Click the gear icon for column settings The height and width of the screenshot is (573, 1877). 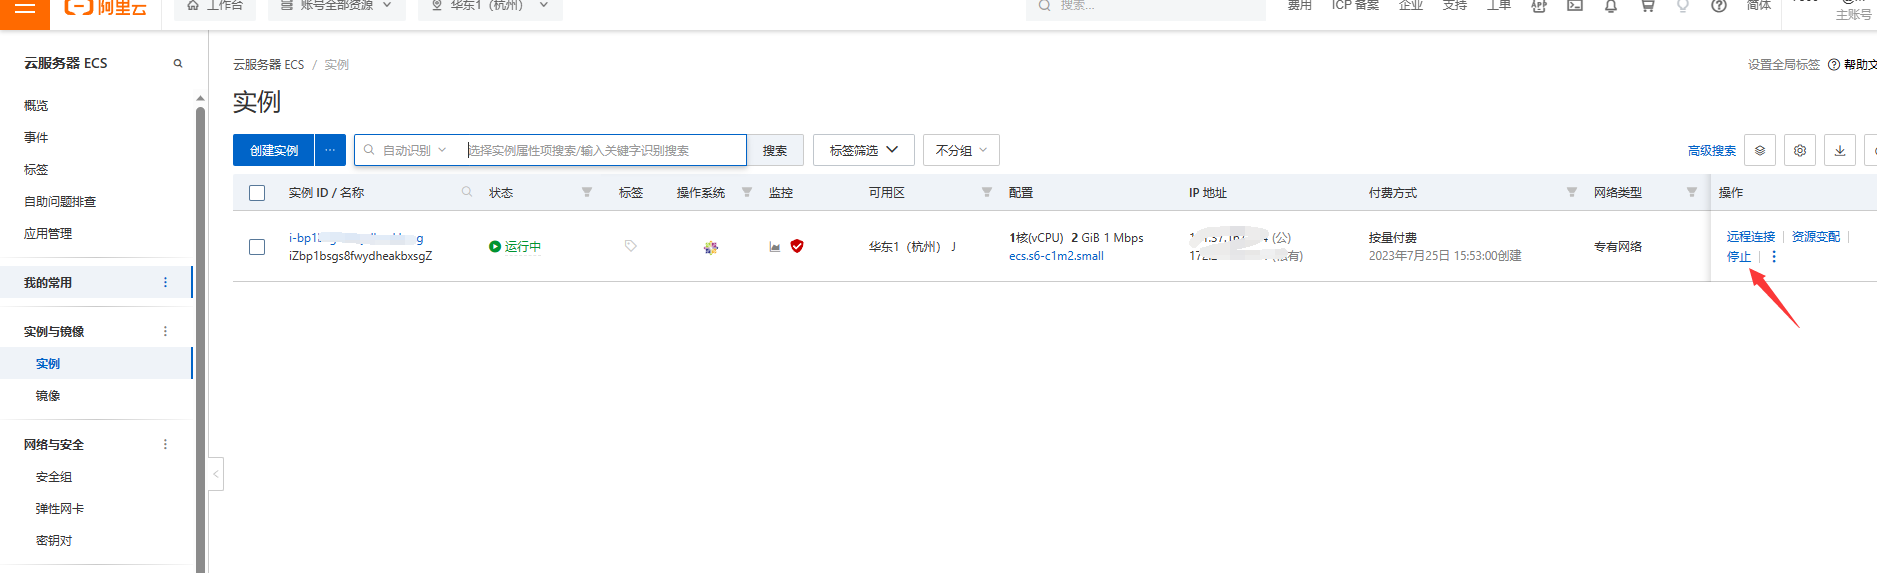[1800, 150]
